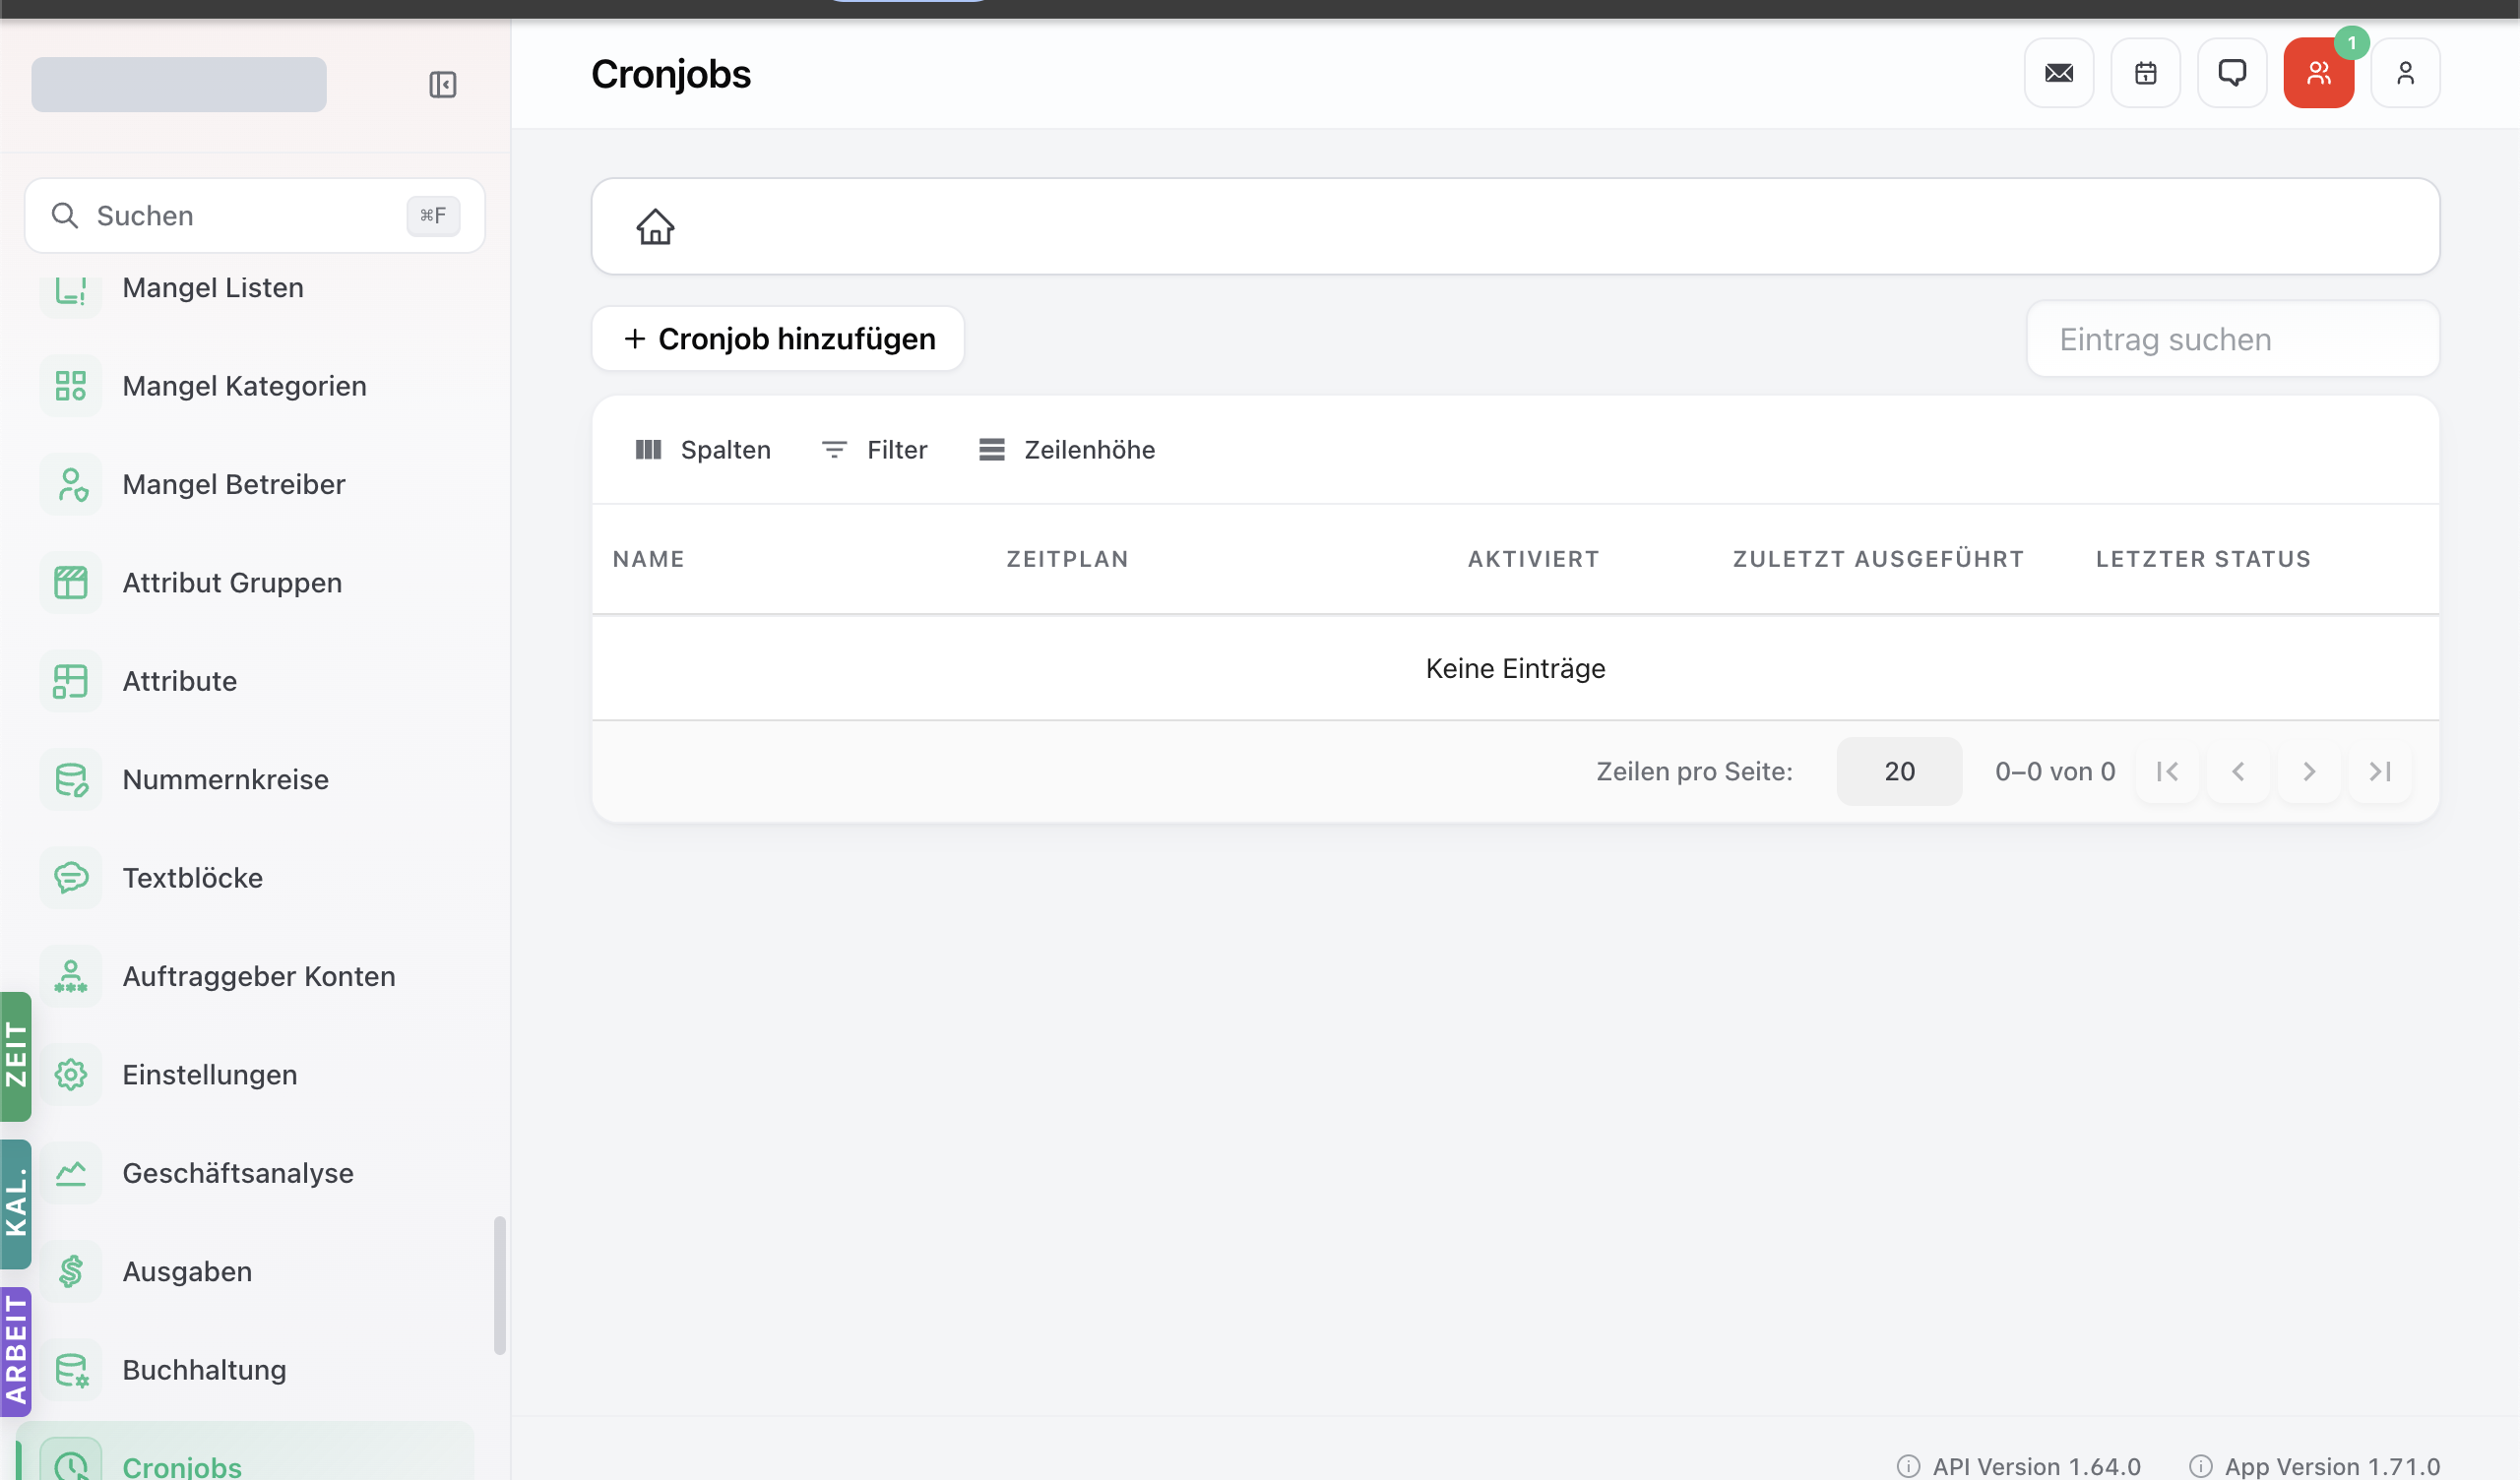
Task: Open the ZEIT side tab
Action: tap(16, 1056)
